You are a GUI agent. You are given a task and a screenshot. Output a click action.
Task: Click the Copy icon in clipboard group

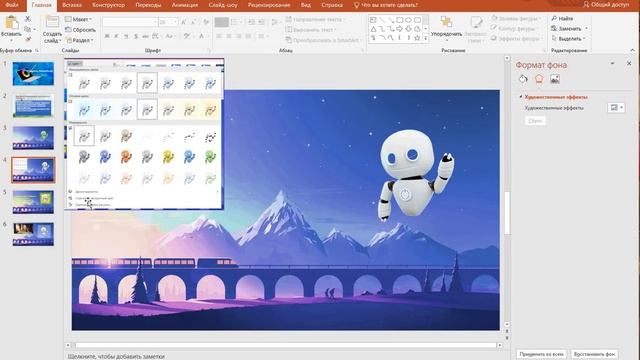click(27, 29)
